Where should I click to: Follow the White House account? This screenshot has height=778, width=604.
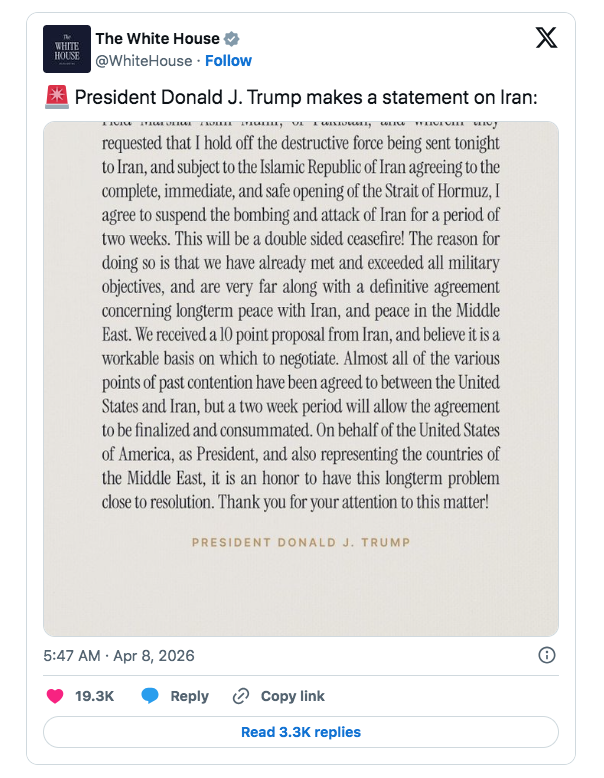pos(228,60)
